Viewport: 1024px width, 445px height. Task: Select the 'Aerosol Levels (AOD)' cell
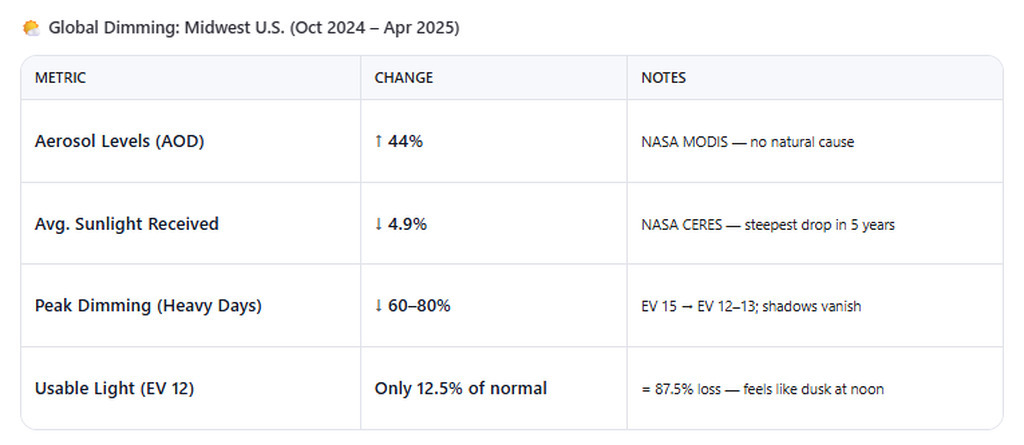coord(119,142)
